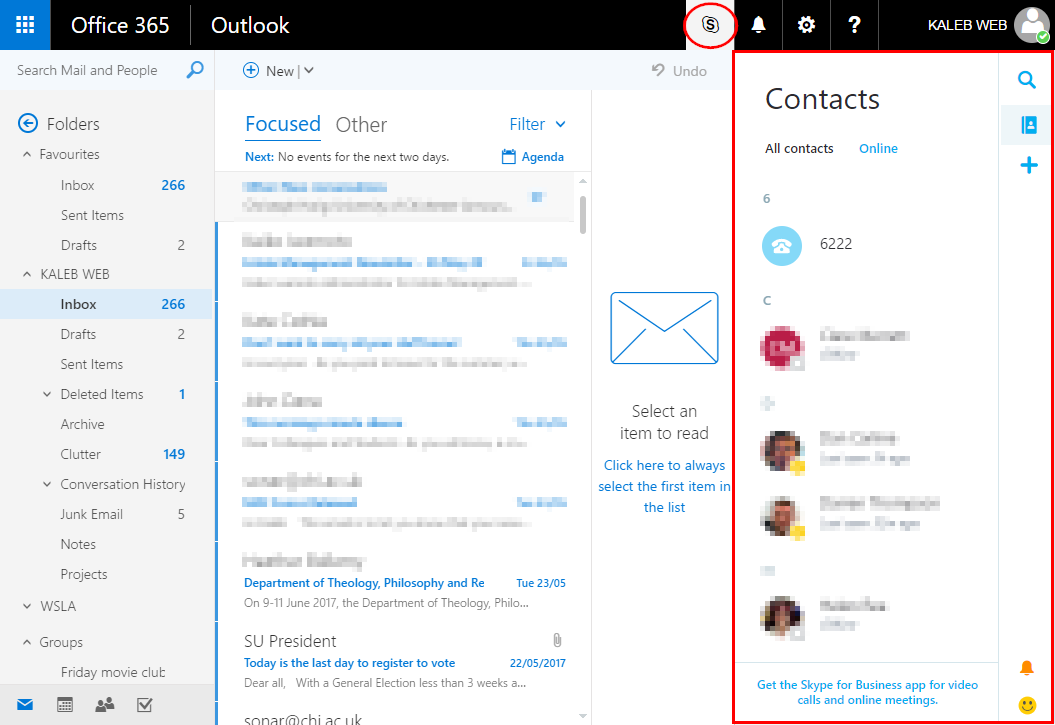1055x725 pixels.
Task: Open the Office 365 home link
Action: click(120, 26)
